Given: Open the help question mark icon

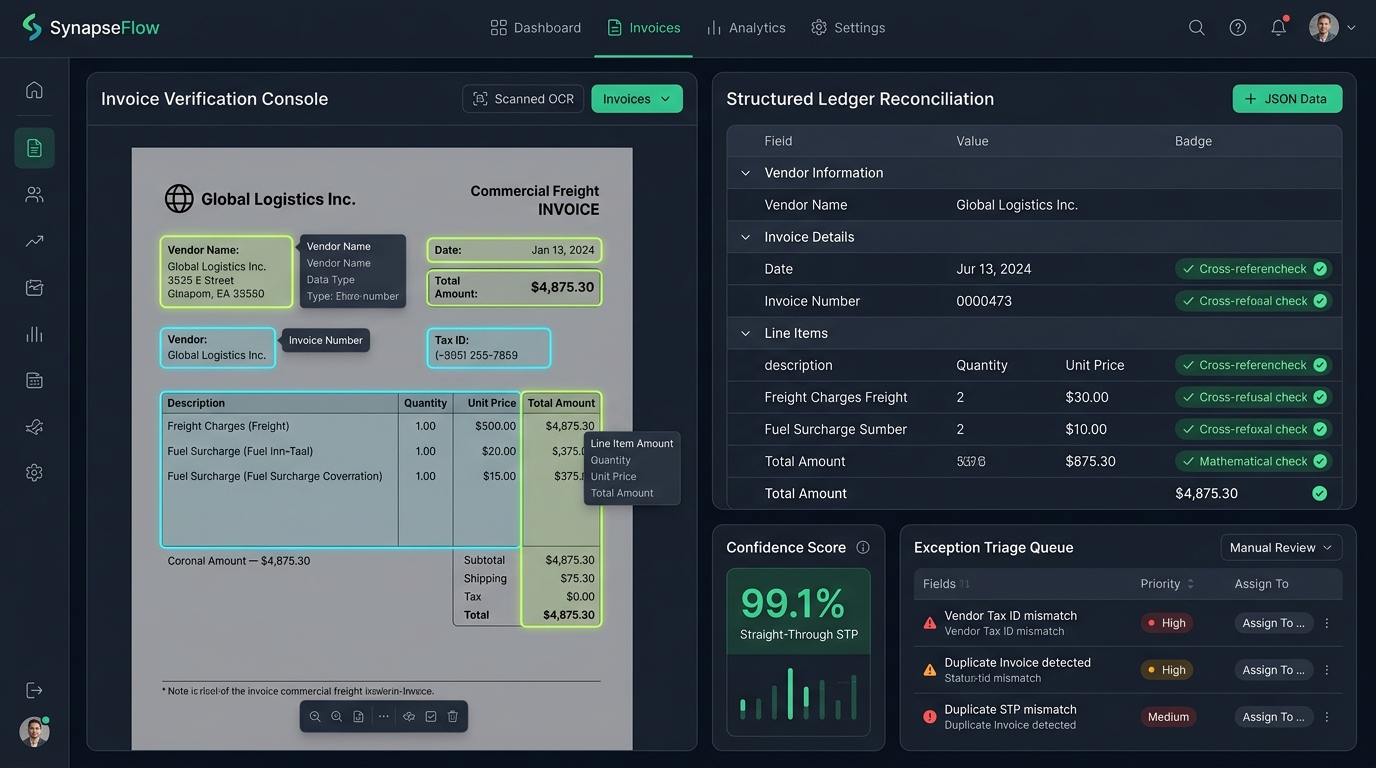Looking at the screenshot, I should [1238, 28].
